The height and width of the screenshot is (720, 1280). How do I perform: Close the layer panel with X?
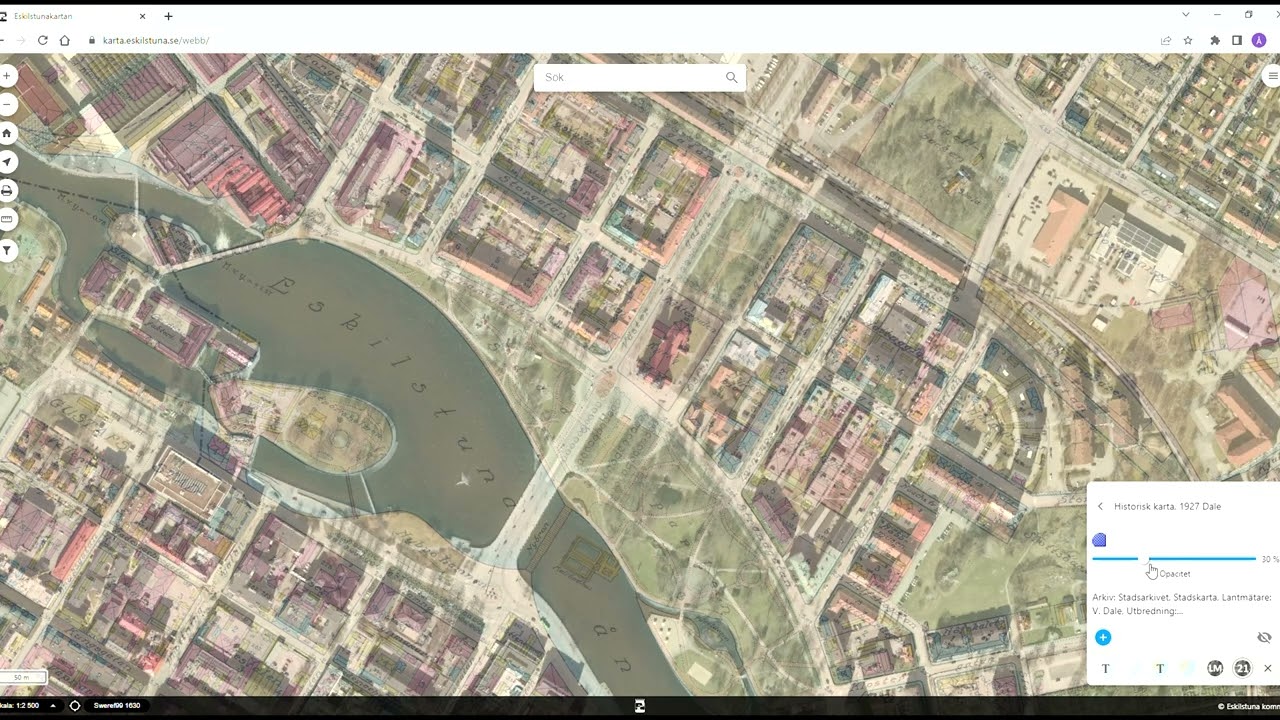[x=1268, y=668]
